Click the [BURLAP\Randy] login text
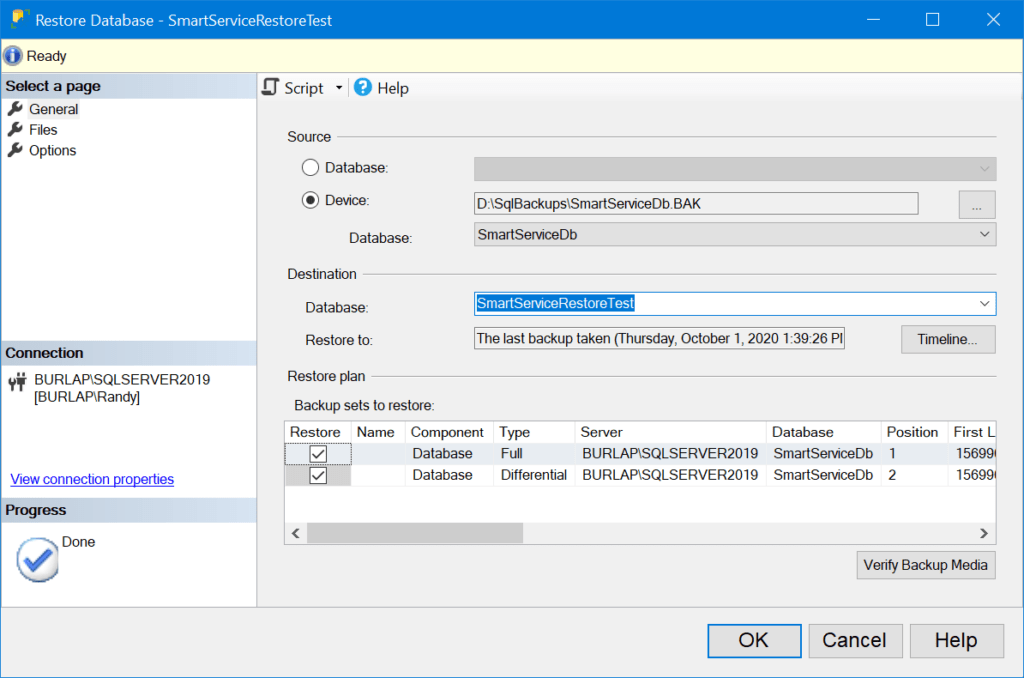Image resolution: width=1024 pixels, height=678 pixels. (87, 396)
